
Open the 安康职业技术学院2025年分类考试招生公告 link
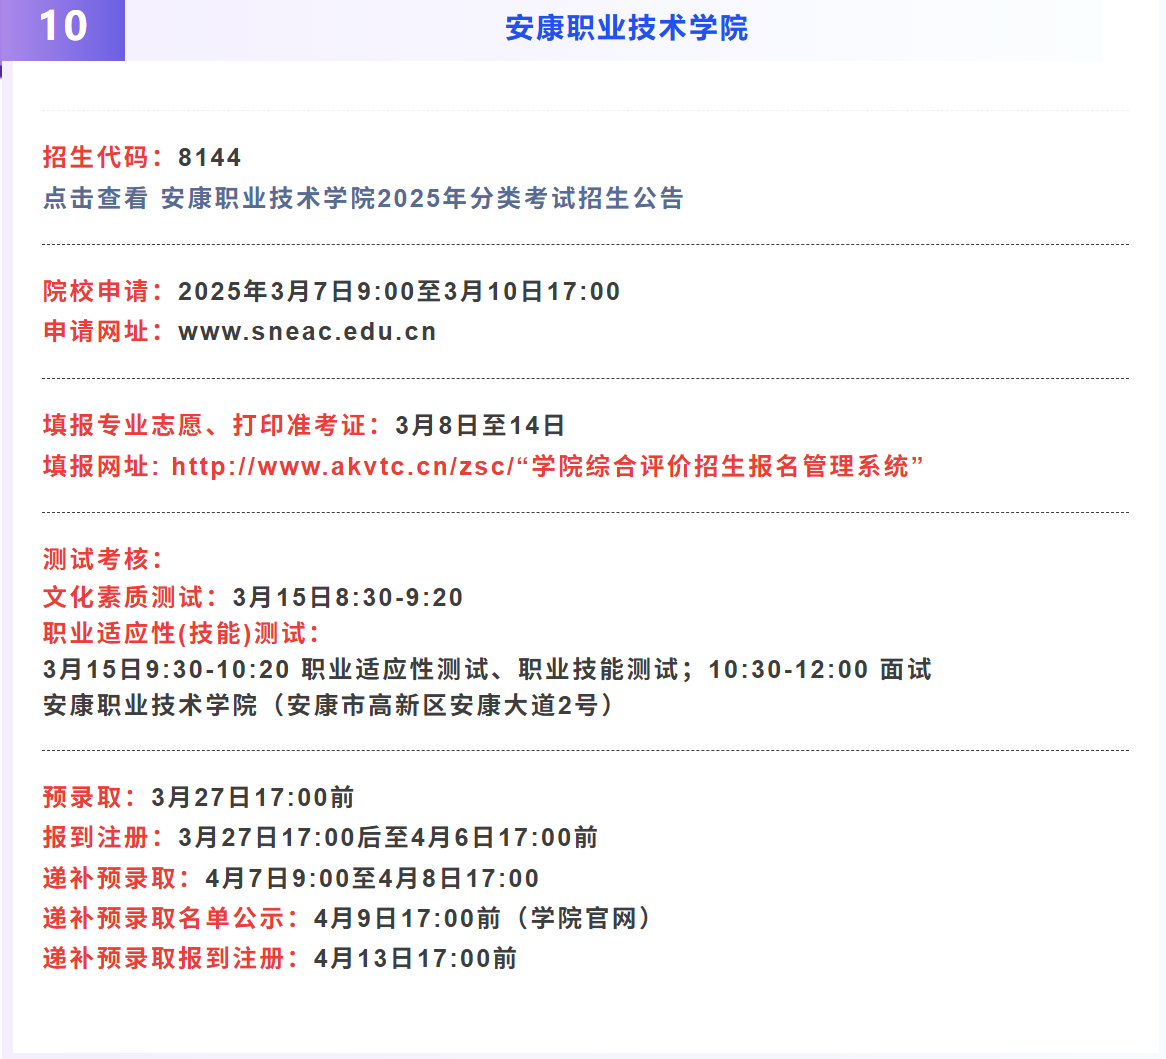(x=422, y=198)
